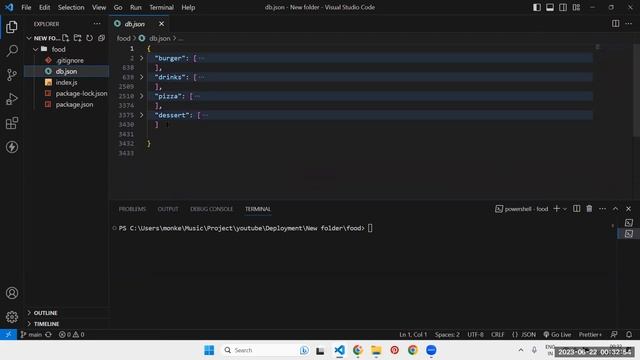The width and height of the screenshot is (640, 360).
Task: Expand the folded "pizza" array
Action: (142, 96)
